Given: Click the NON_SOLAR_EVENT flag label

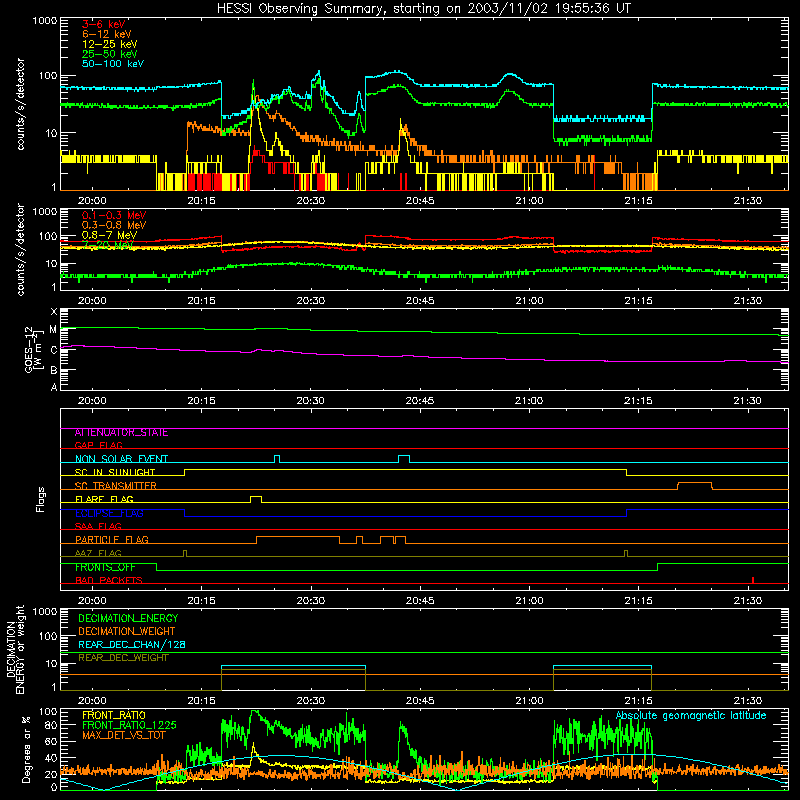Looking at the screenshot, I should tap(121, 459).
